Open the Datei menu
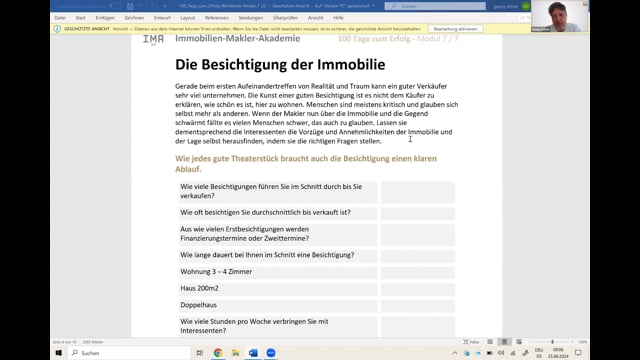This screenshot has height=360, width=640. 60,18
